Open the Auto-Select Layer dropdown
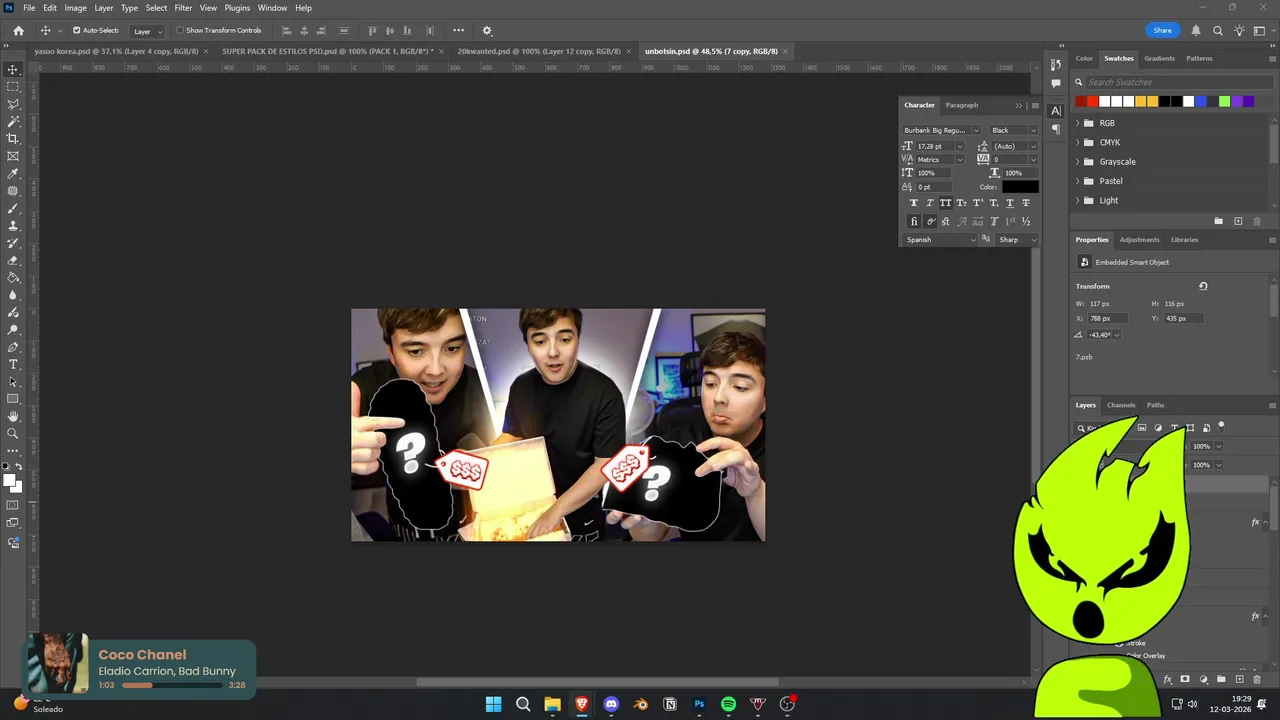The width and height of the screenshot is (1280, 720). (147, 31)
